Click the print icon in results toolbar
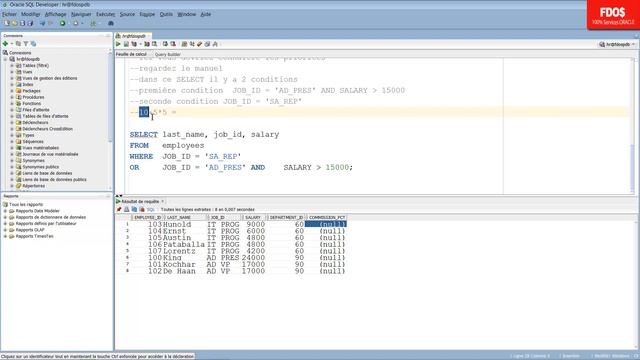Image resolution: width=640 pixels, height=360 pixels. coord(127,209)
